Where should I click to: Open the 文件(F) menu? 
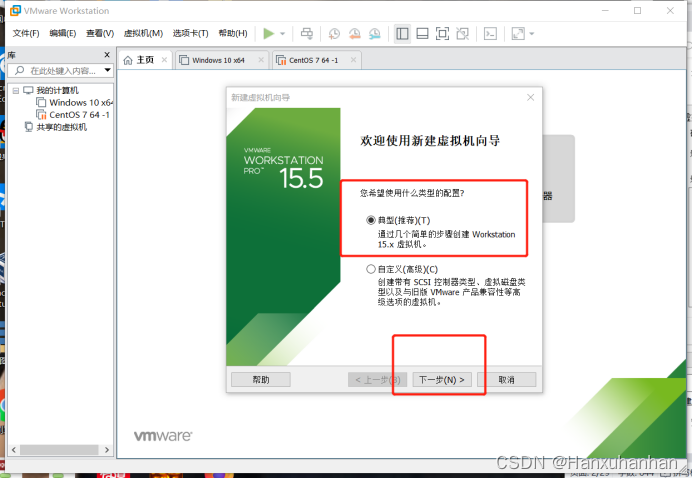[26, 33]
